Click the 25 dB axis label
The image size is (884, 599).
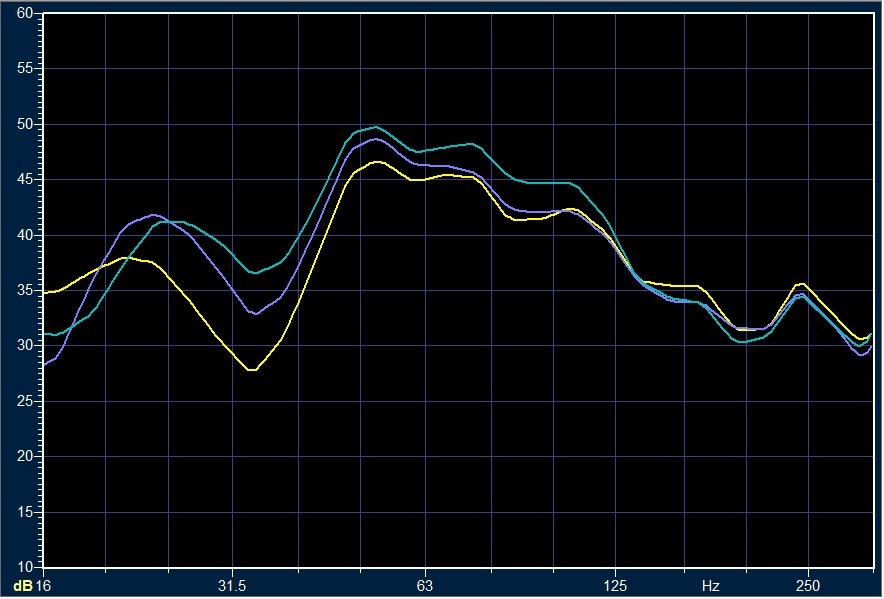25,401
